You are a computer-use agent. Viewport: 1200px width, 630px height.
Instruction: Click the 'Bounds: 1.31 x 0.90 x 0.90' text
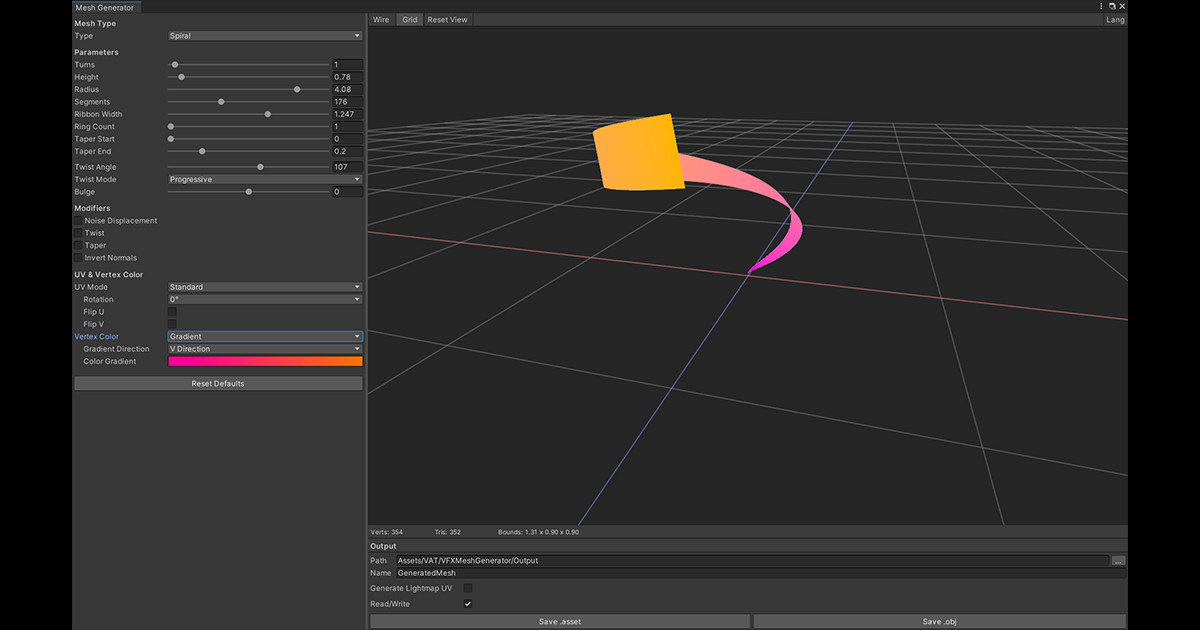tap(538, 532)
